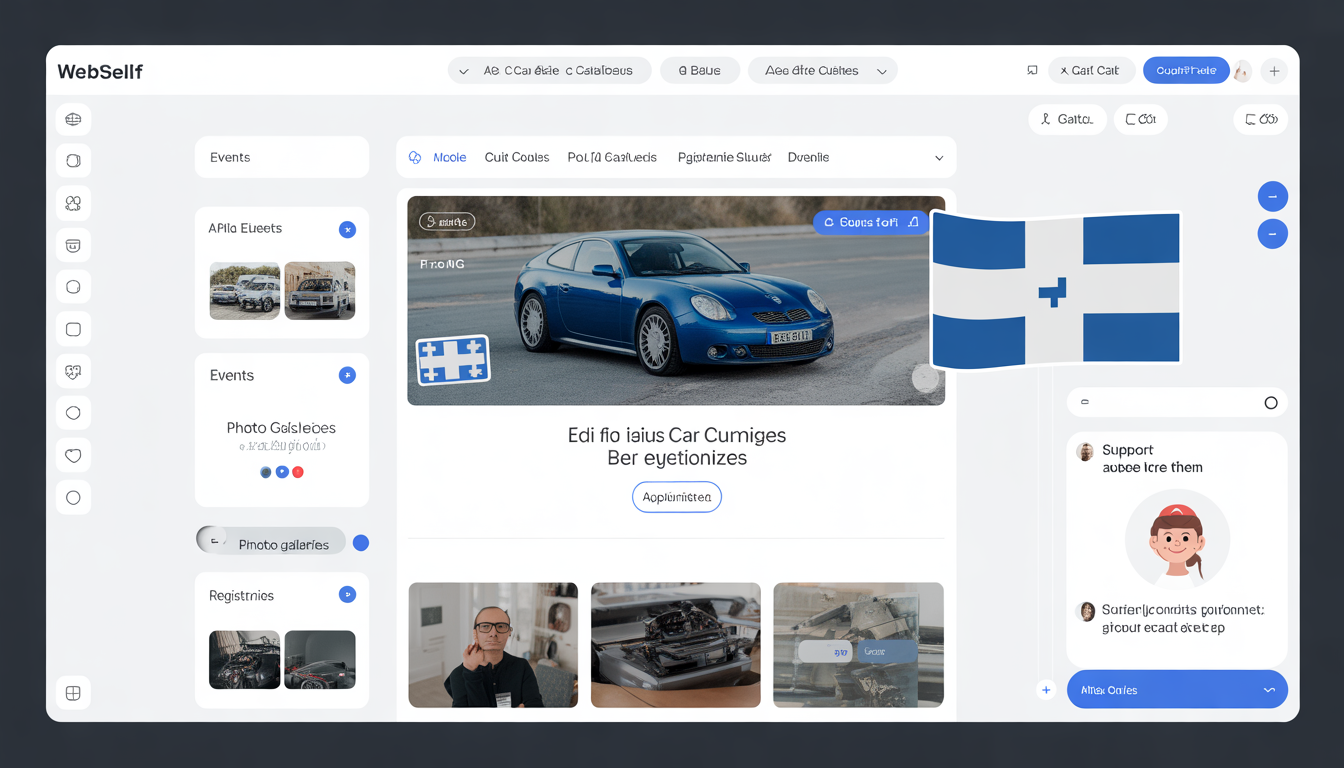Viewport: 1344px width, 768px height.
Task: Select the 'Dvenlie' tab
Action: 808,158
